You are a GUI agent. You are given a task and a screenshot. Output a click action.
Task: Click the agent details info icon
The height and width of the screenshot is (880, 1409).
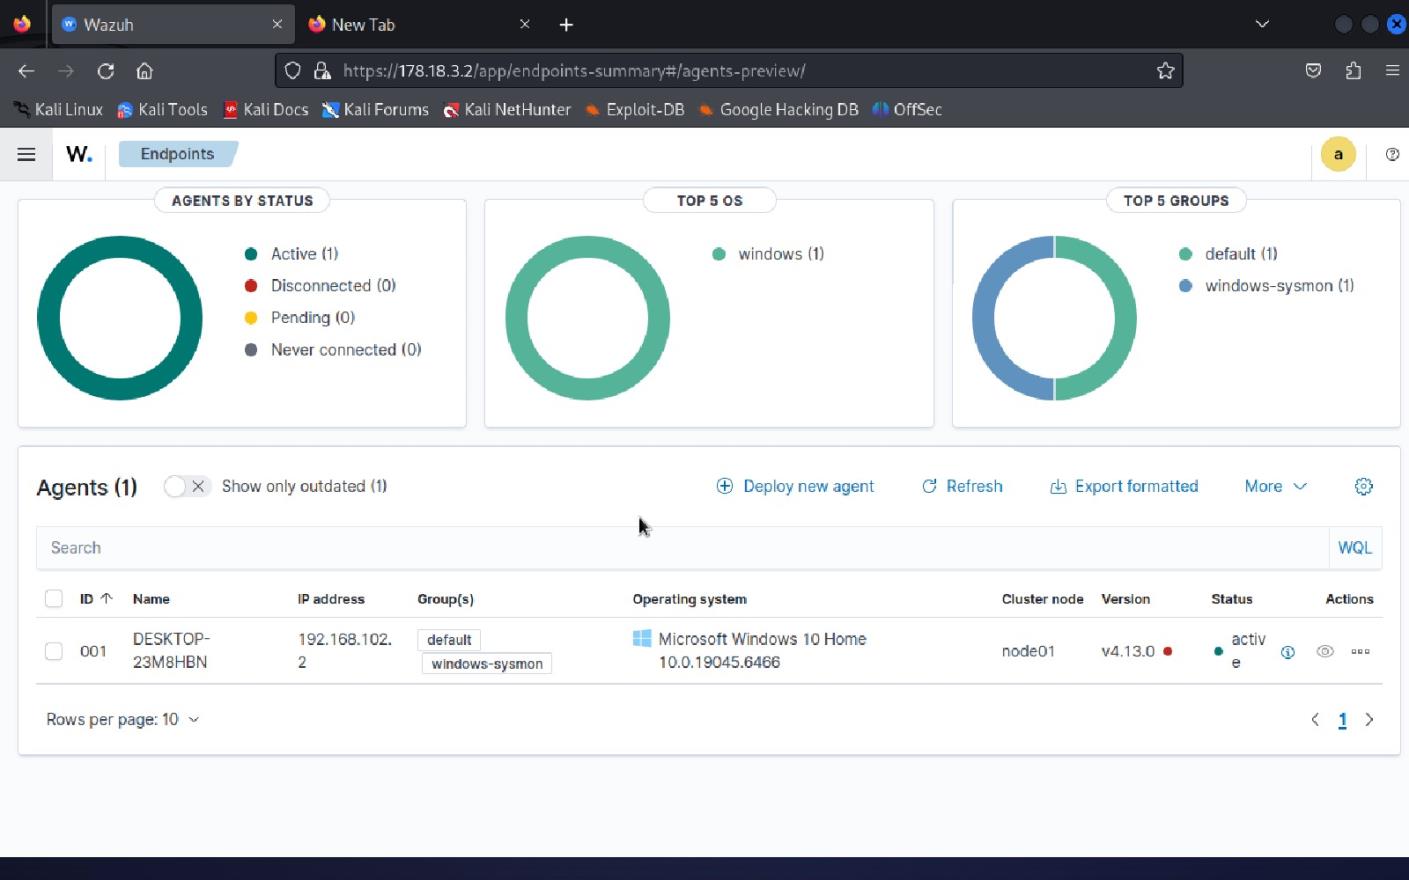point(1287,651)
